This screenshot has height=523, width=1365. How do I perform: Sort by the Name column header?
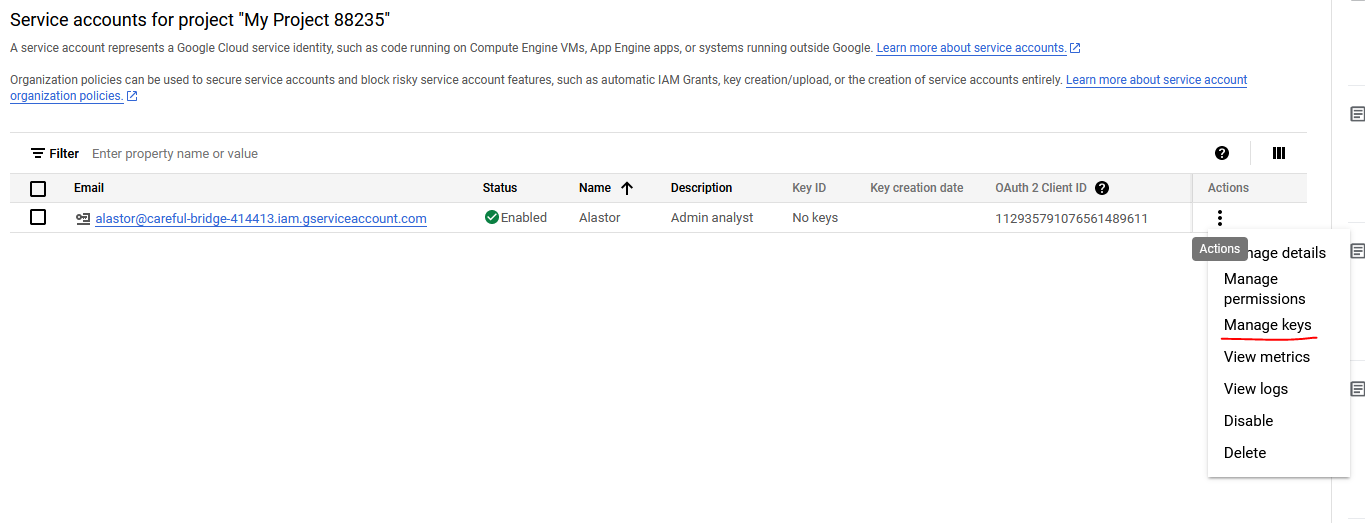[x=595, y=188]
